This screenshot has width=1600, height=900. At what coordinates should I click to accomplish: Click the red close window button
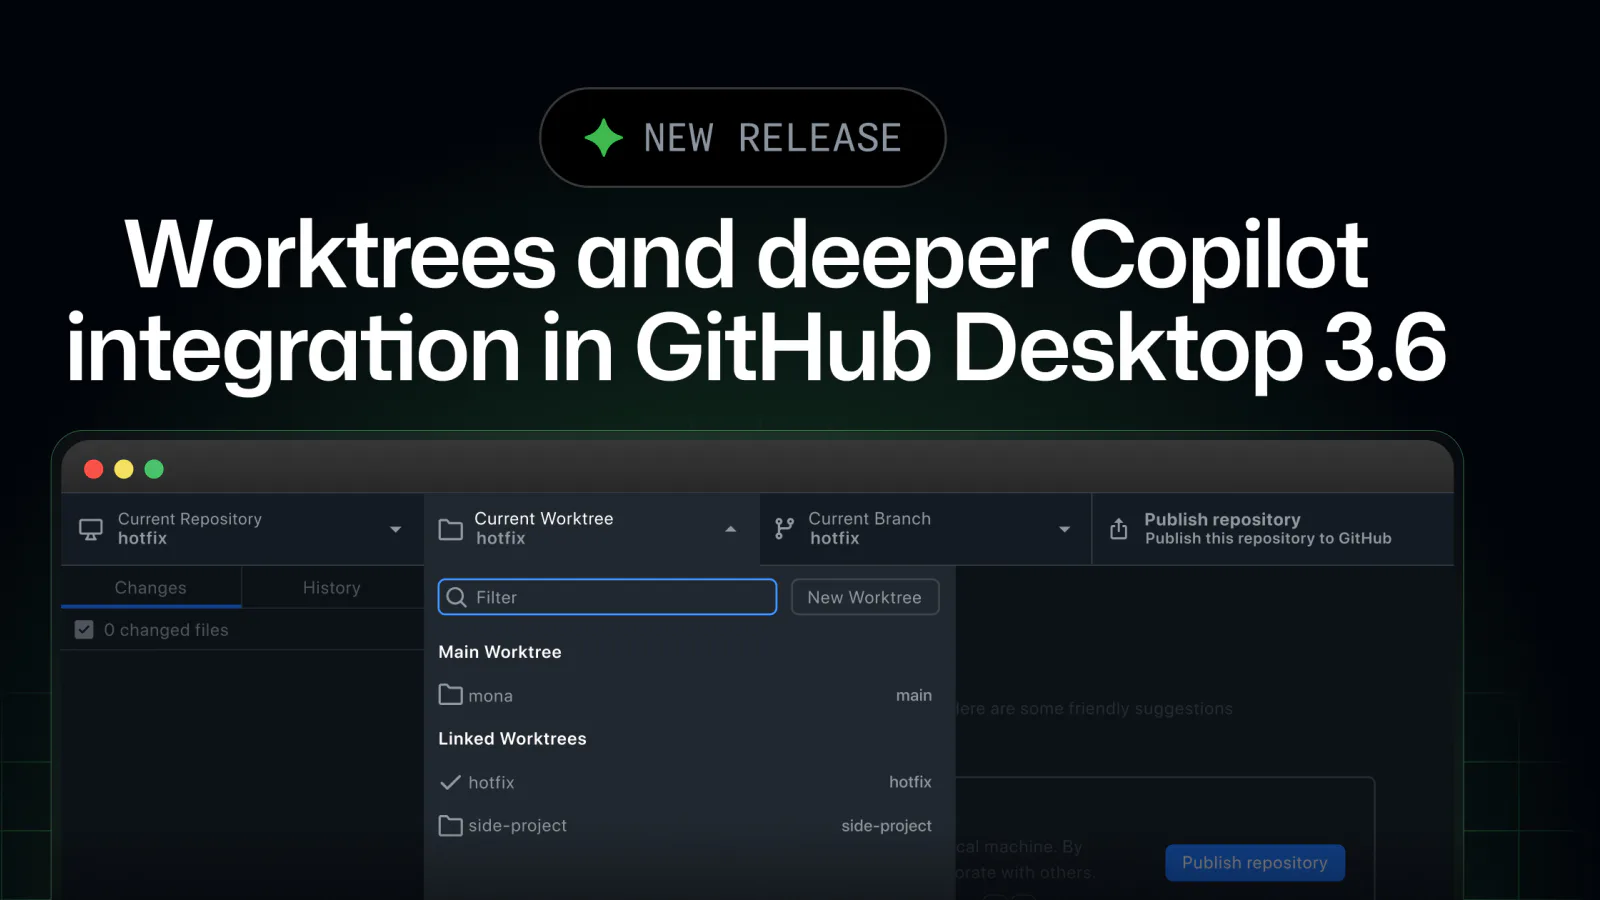(94, 469)
